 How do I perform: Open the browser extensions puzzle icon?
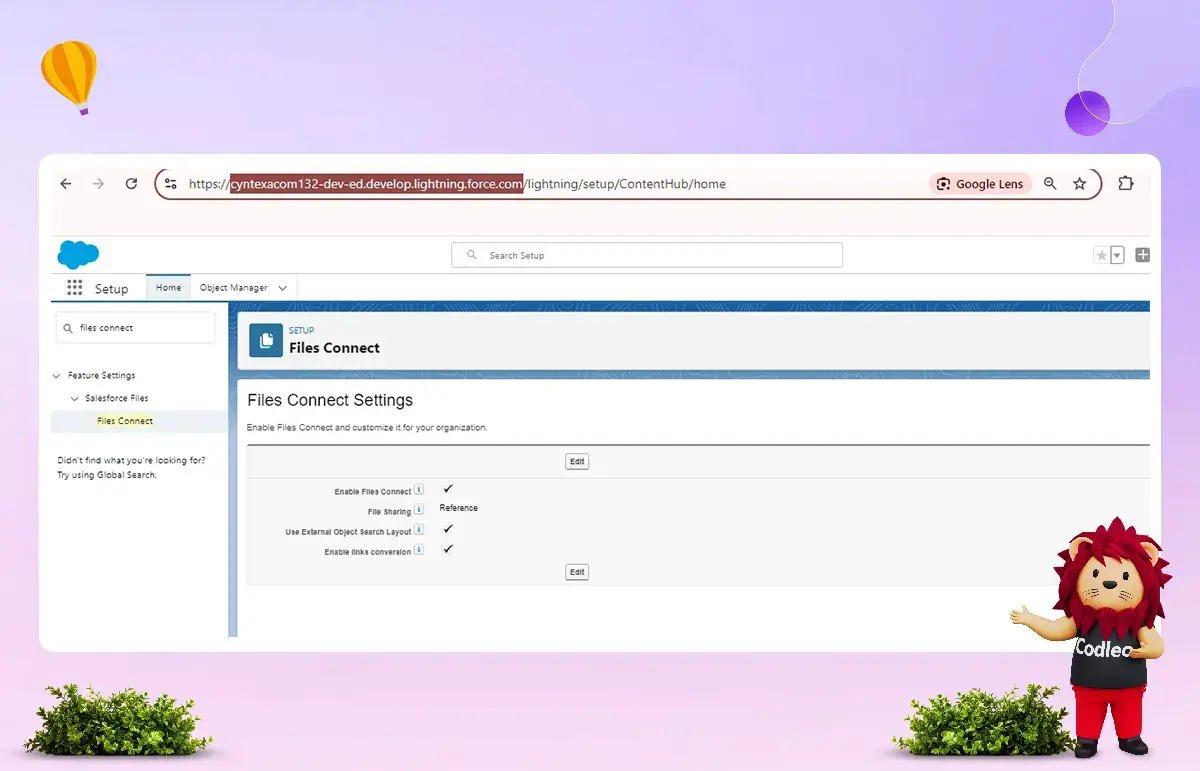pos(1125,184)
